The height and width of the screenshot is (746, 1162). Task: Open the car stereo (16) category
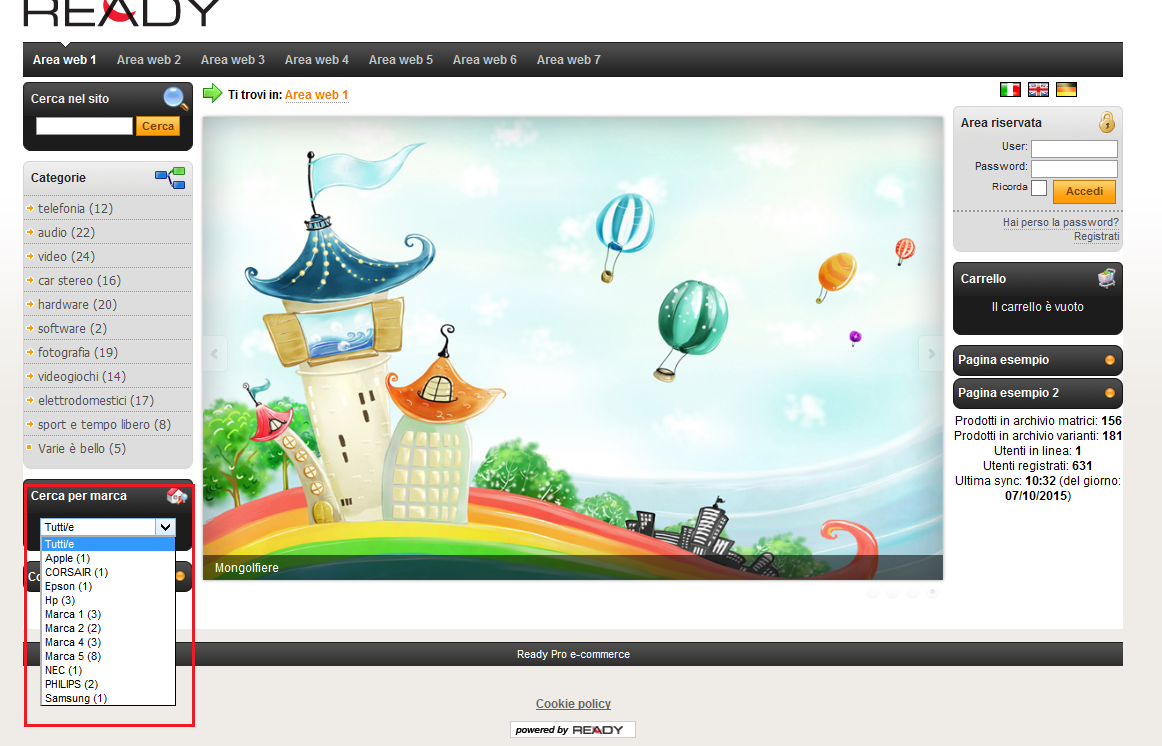tap(79, 281)
